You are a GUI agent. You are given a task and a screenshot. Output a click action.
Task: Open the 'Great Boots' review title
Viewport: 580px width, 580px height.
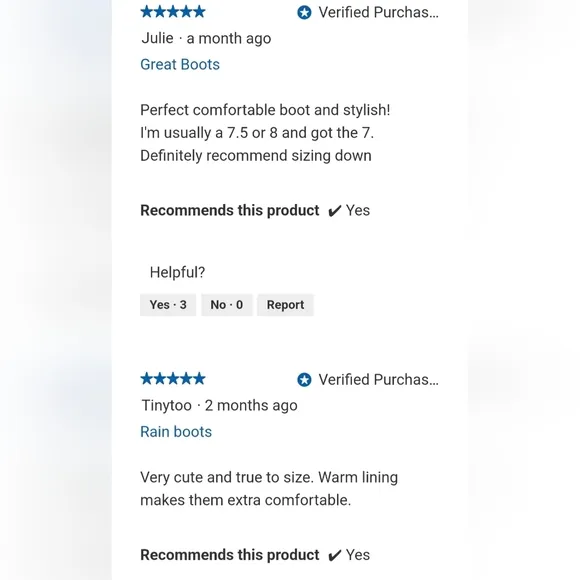(x=180, y=65)
